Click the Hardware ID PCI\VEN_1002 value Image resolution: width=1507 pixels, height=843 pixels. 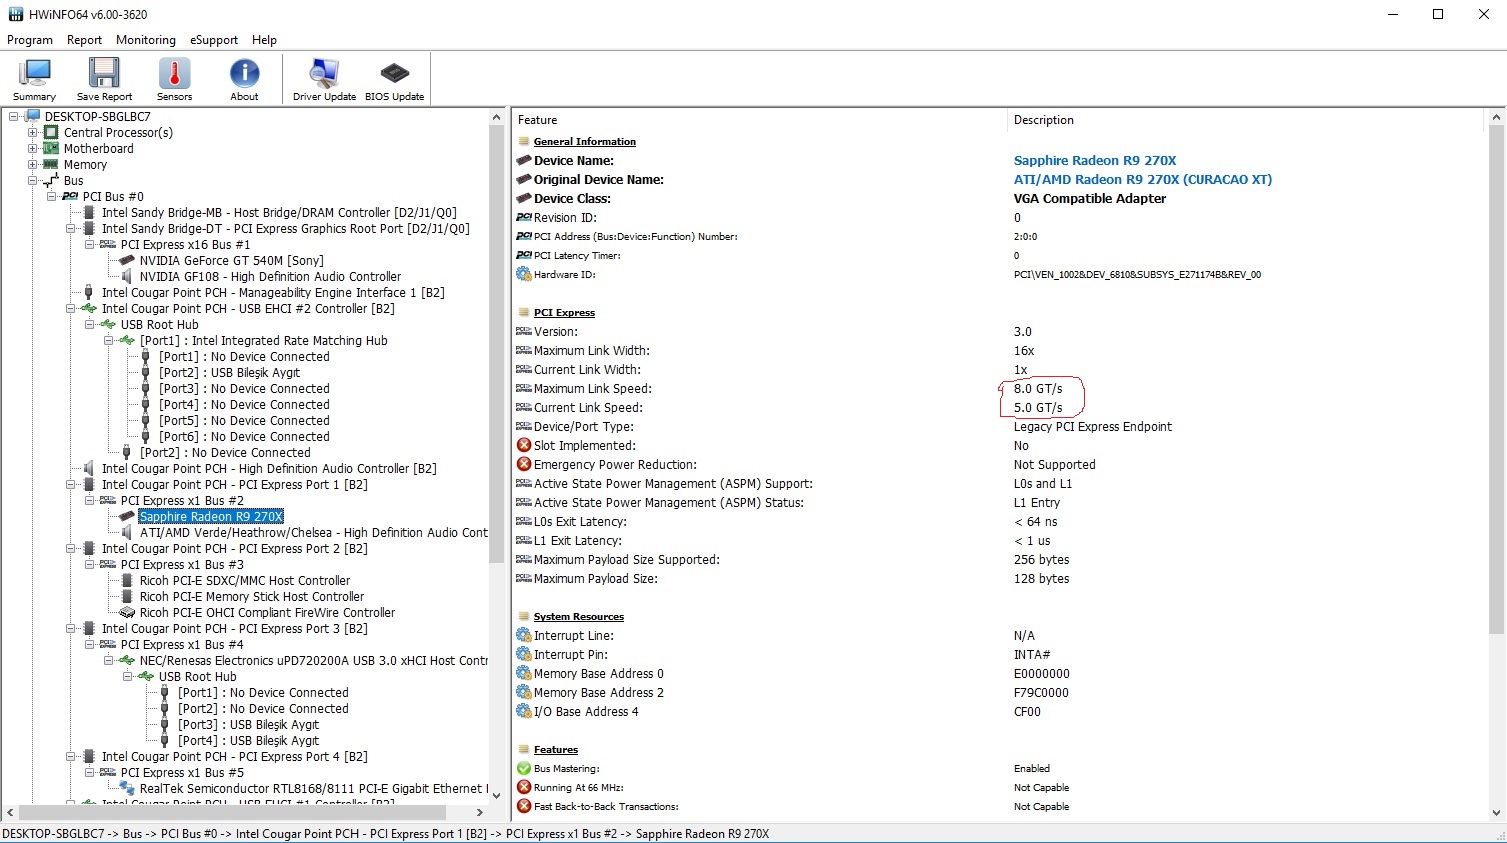pos(1137,274)
